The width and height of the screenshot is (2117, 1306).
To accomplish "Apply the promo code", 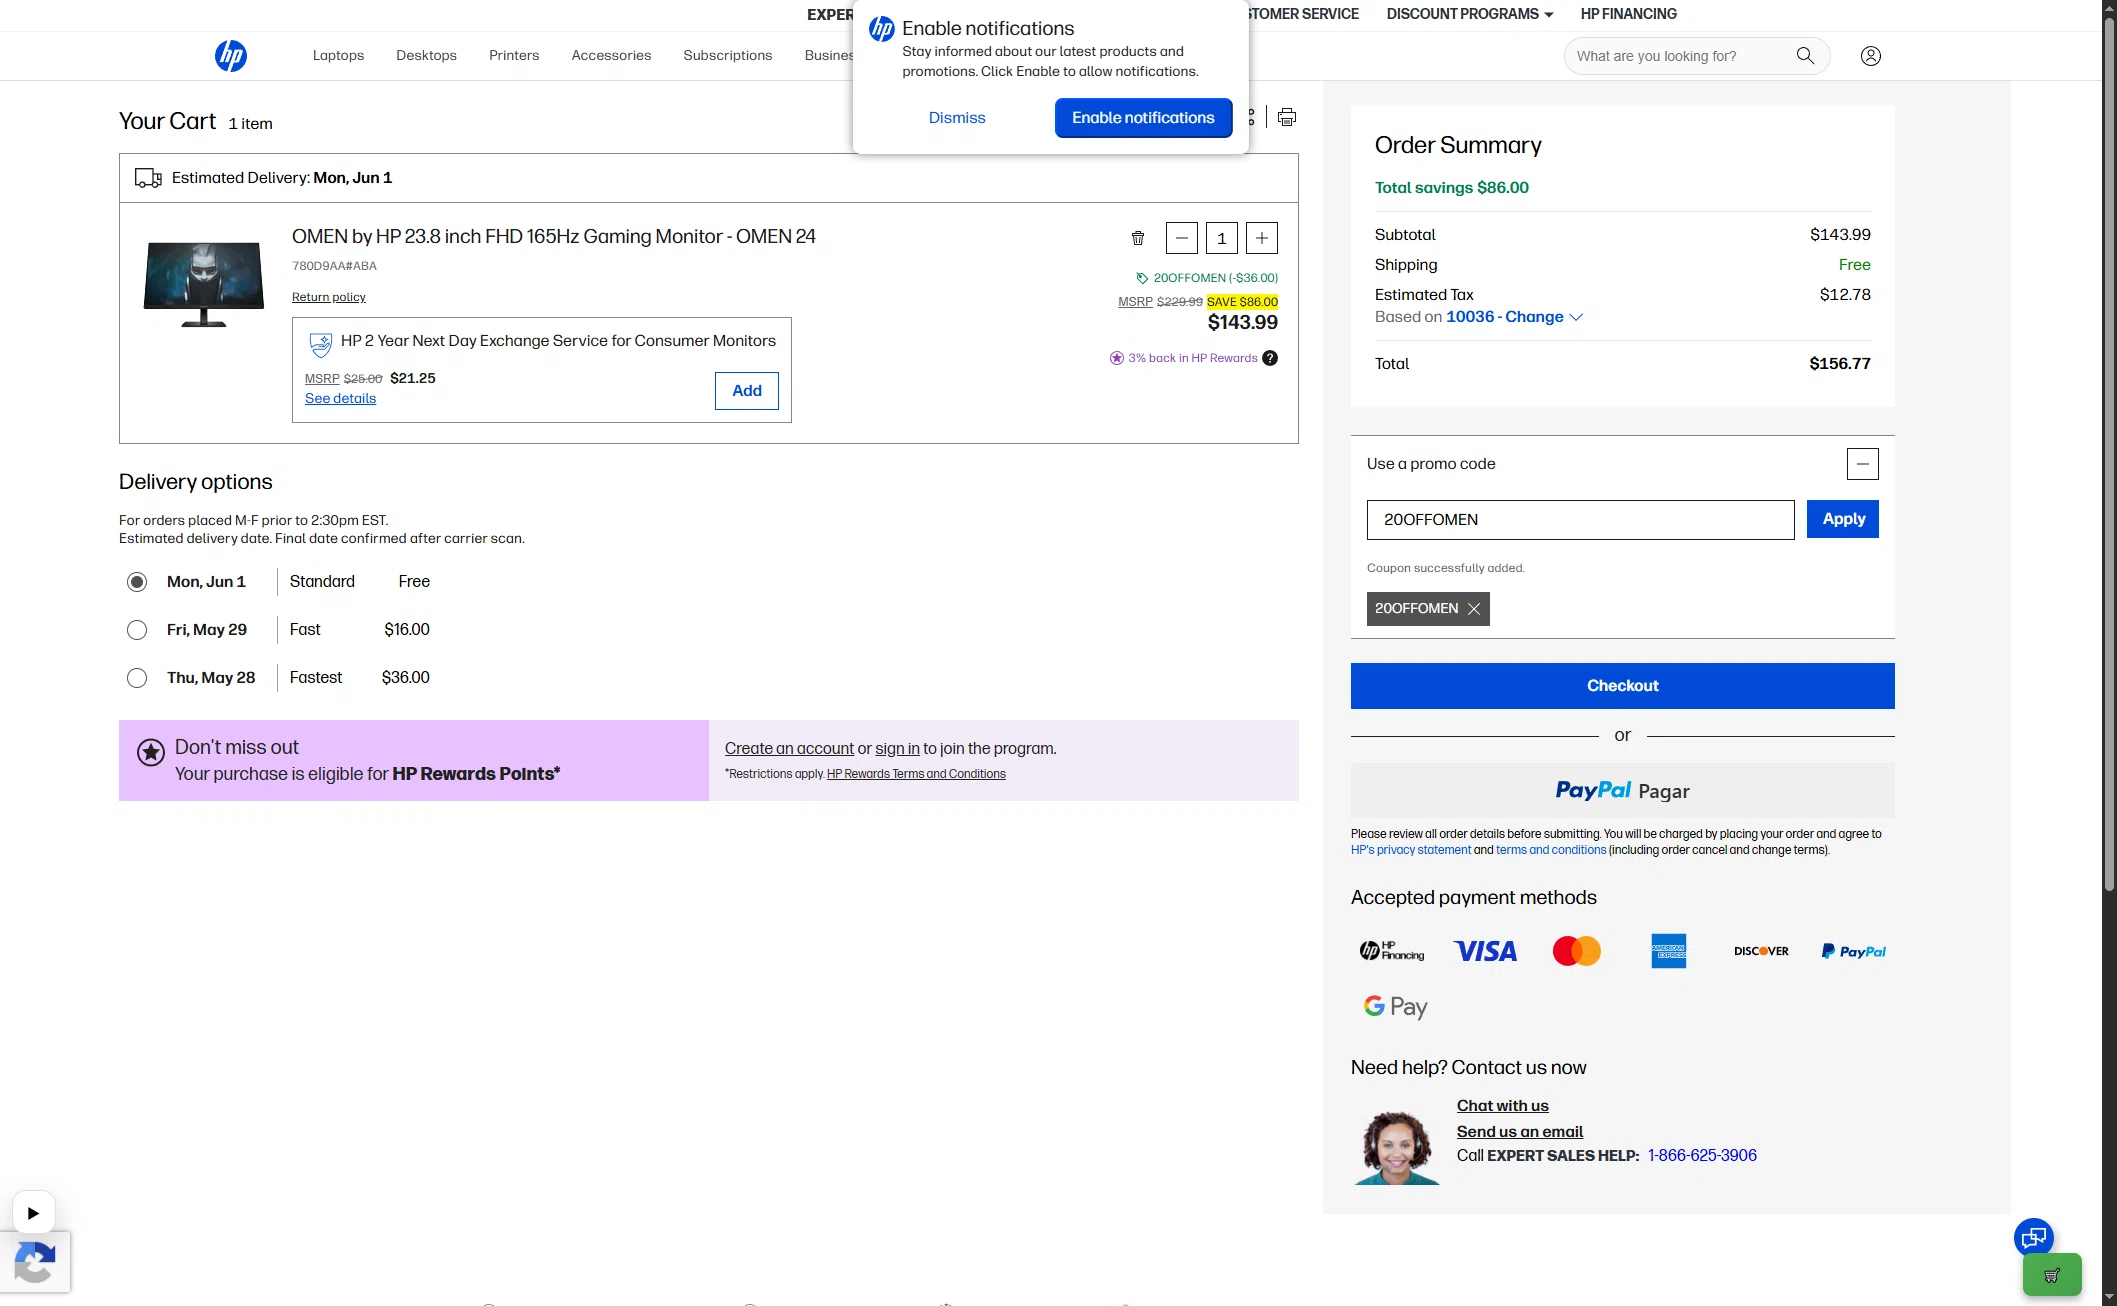I will point(1843,519).
